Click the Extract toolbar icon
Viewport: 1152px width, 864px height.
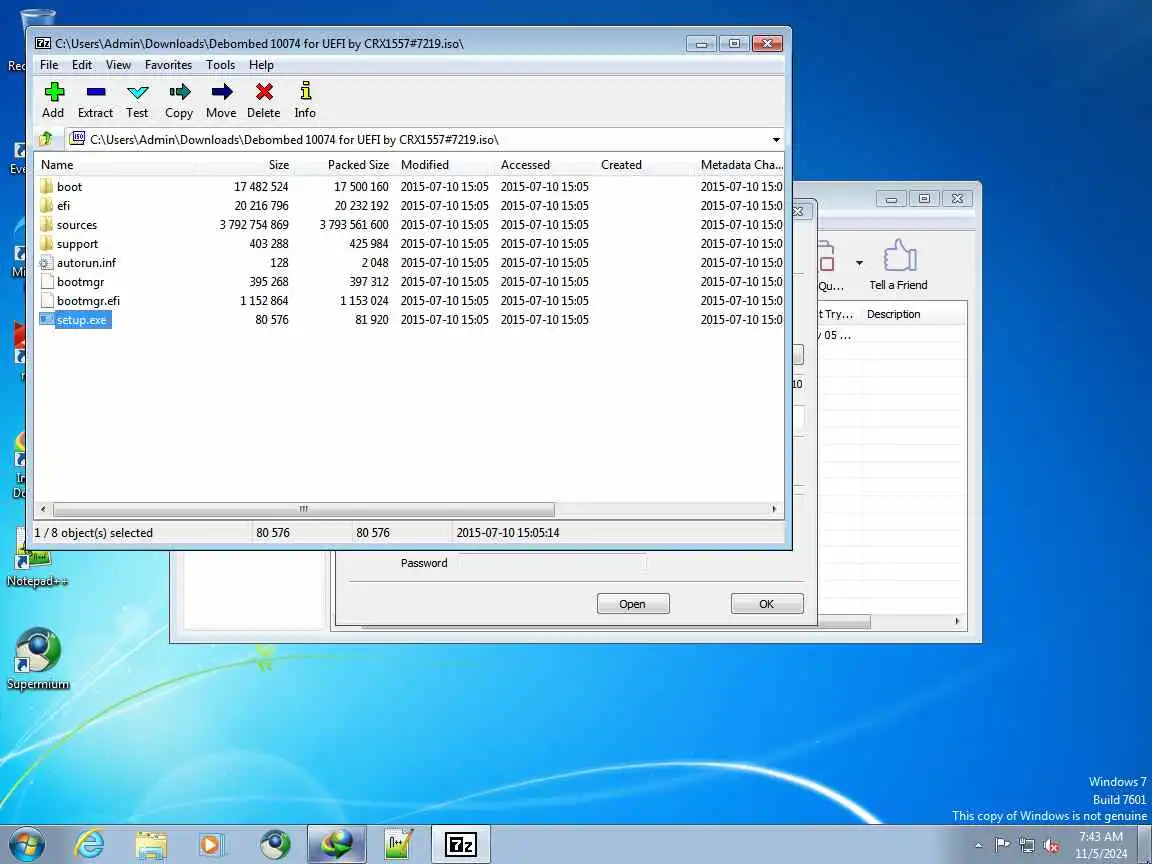(96, 92)
